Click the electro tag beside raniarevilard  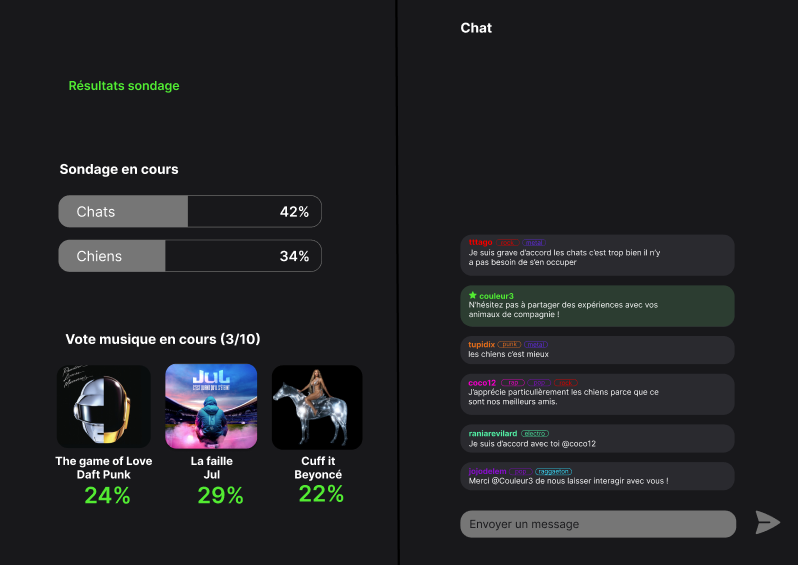point(535,434)
